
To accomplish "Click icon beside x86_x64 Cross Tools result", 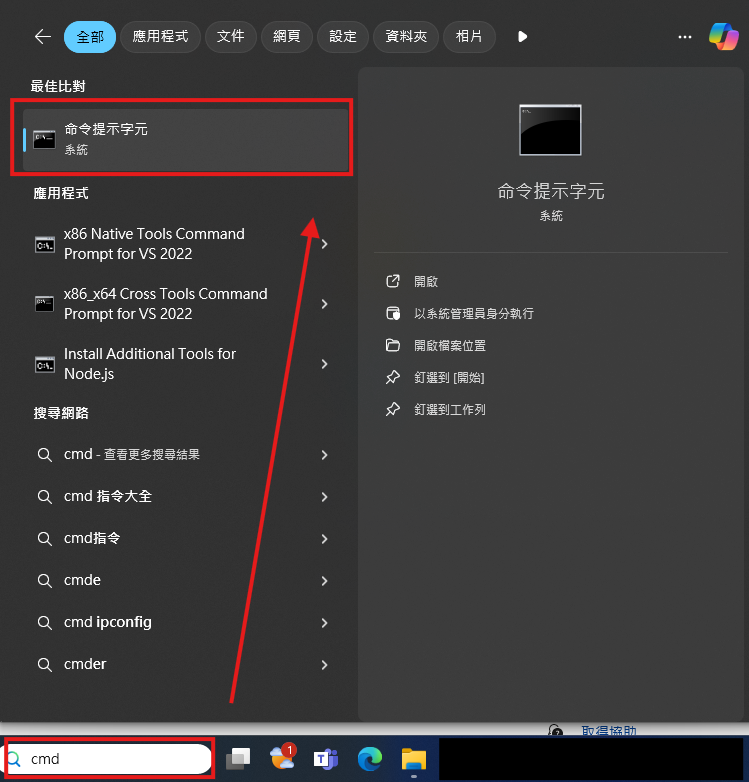I will click(x=44, y=304).
